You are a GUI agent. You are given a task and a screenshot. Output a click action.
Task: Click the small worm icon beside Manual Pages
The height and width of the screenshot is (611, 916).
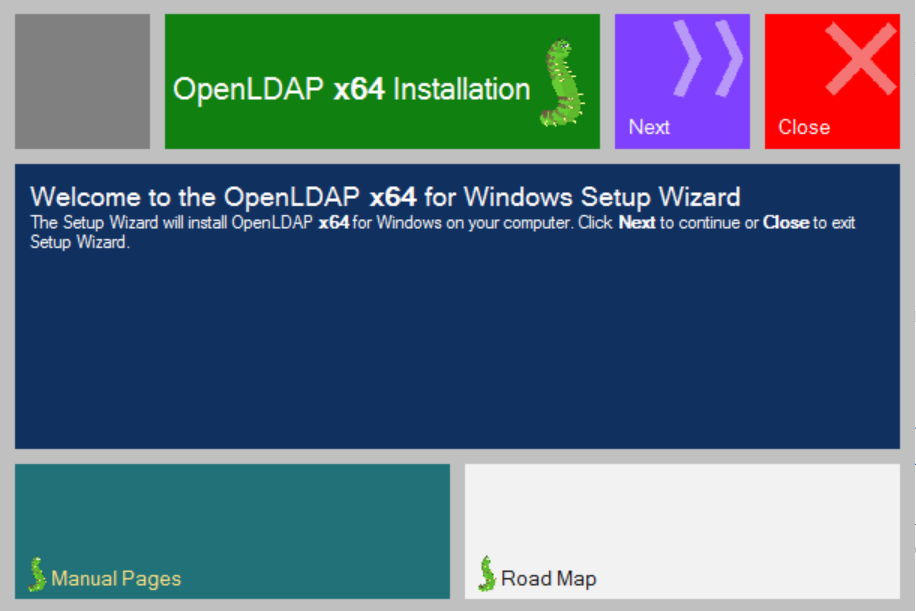pos(37,574)
